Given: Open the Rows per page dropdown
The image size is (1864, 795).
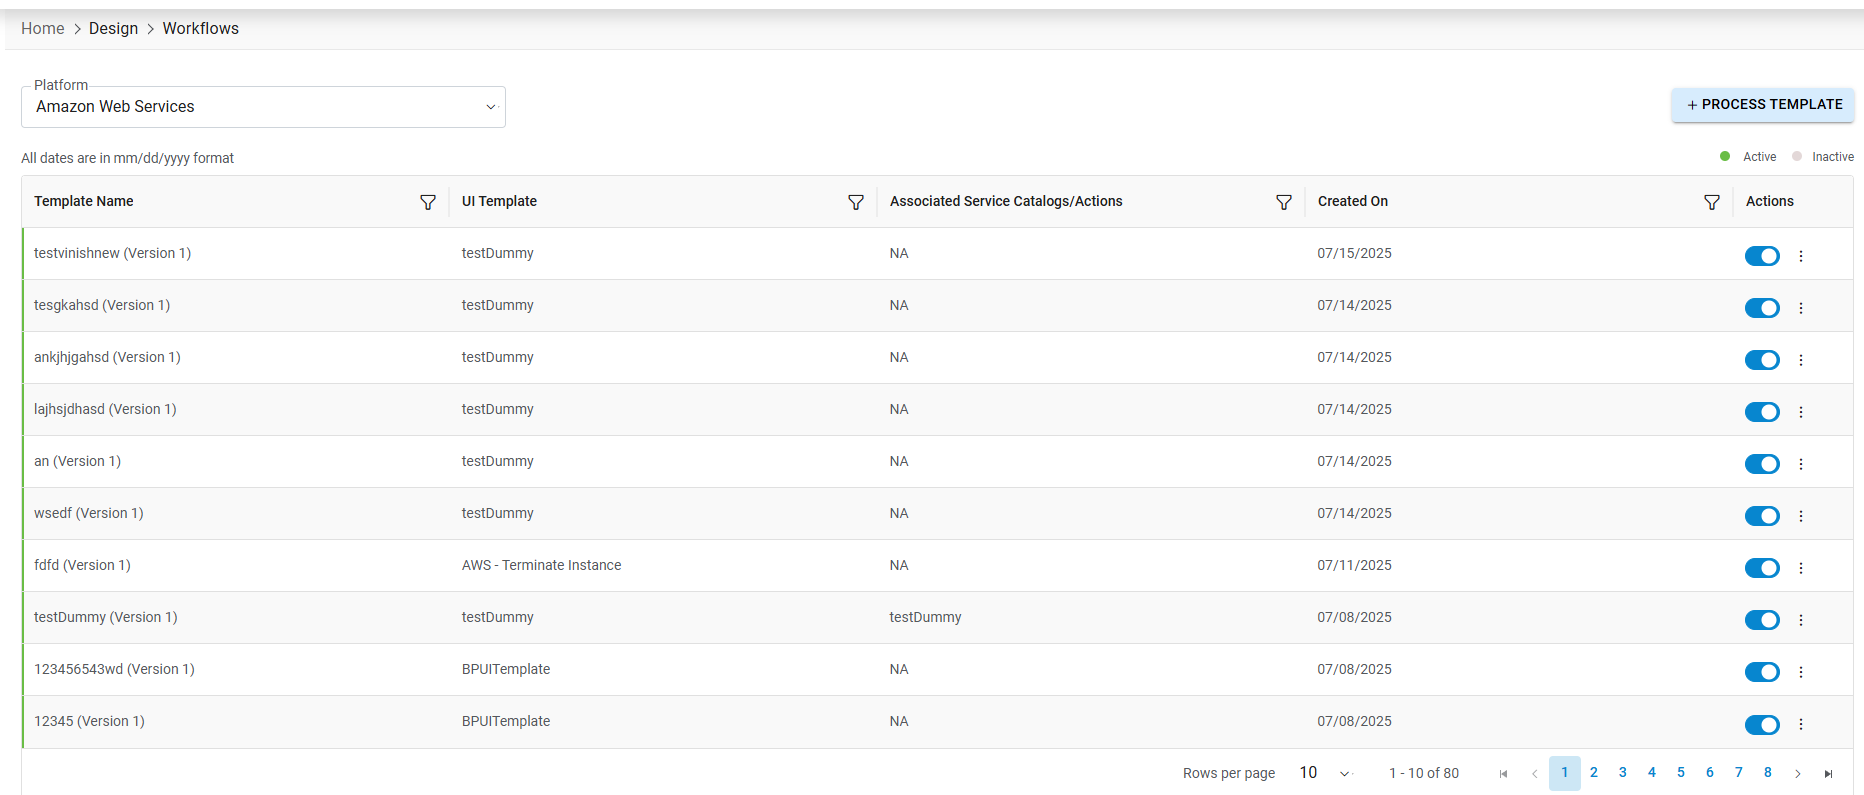Looking at the screenshot, I should 1325,773.
